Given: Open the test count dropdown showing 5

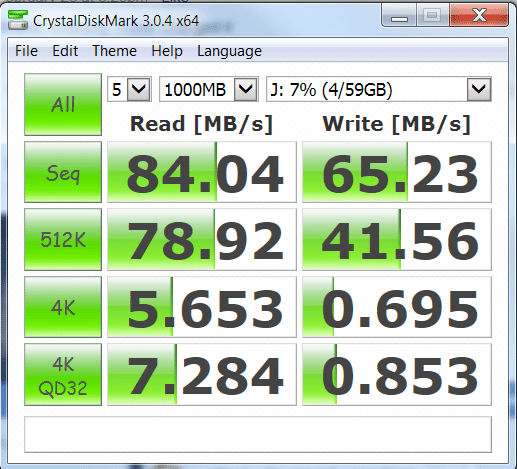Looking at the screenshot, I should tap(129, 89).
